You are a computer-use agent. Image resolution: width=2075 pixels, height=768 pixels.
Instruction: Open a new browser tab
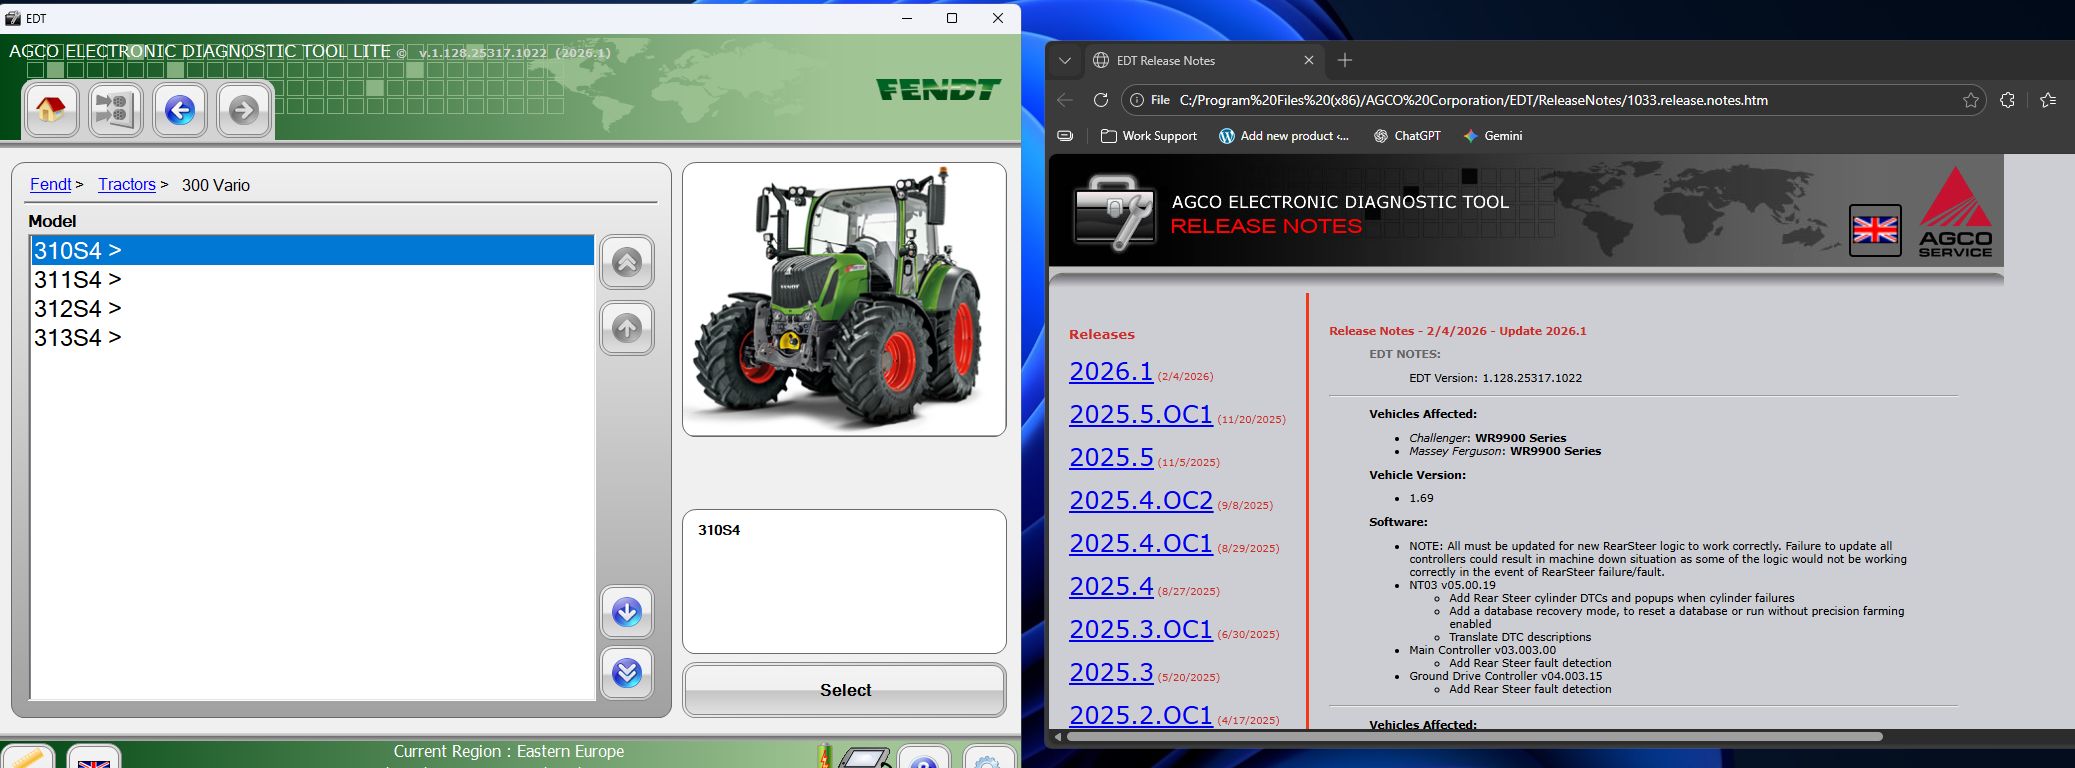[1345, 60]
